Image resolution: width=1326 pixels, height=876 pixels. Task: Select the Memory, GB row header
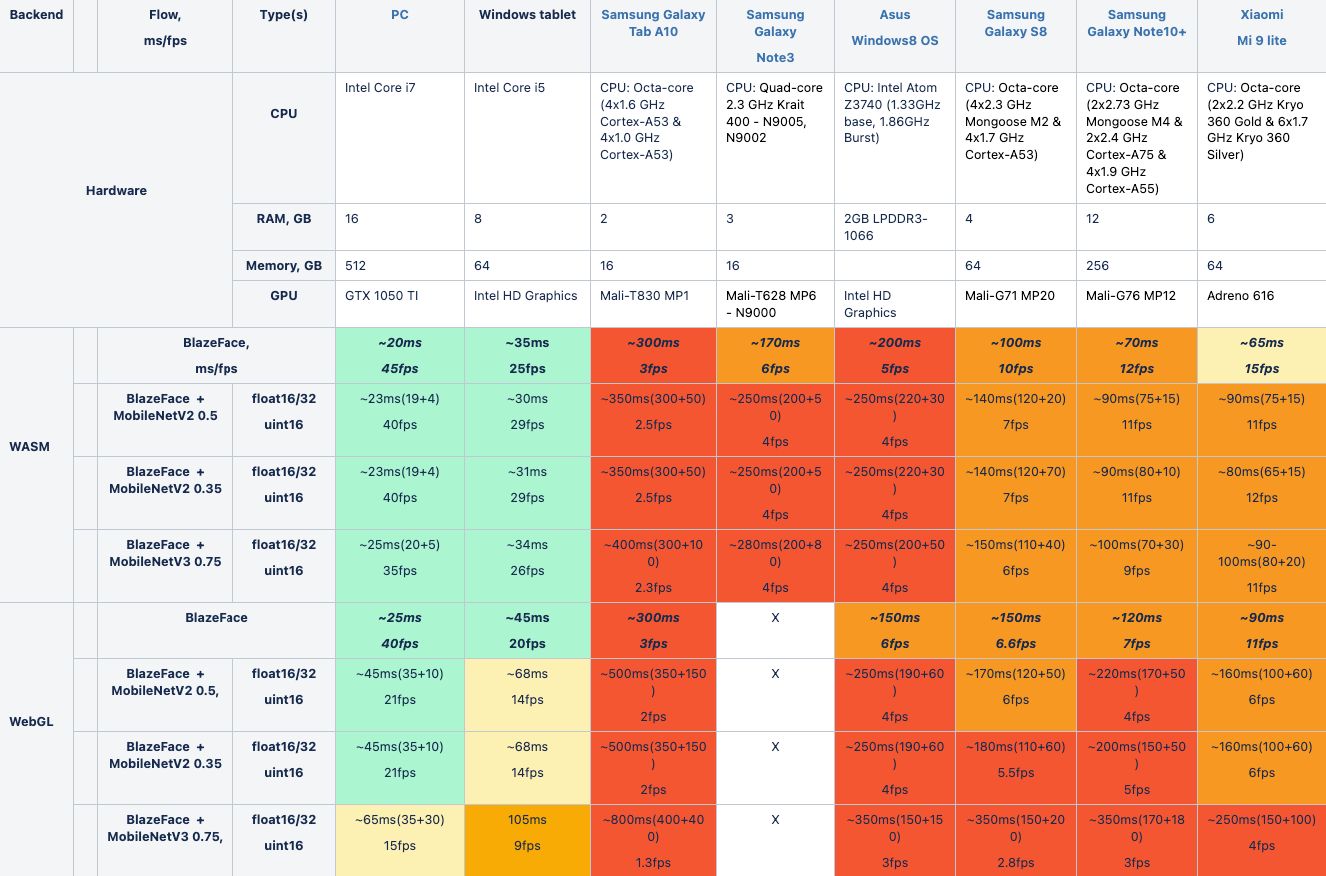(284, 266)
